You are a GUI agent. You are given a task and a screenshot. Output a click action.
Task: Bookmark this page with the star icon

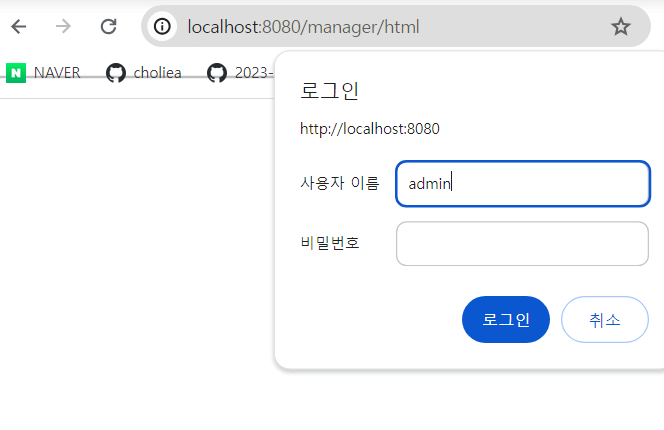621,27
